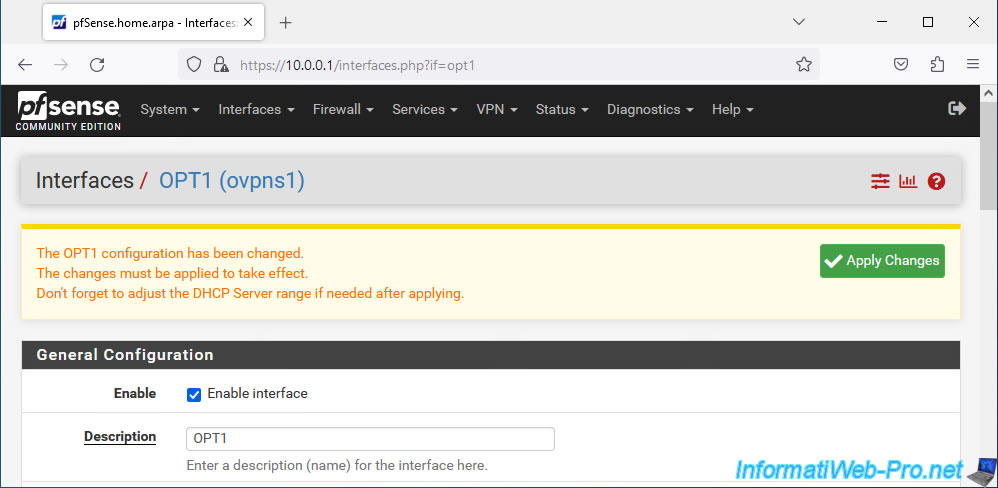Open the System menu
The image size is (998, 488).
(170, 109)
